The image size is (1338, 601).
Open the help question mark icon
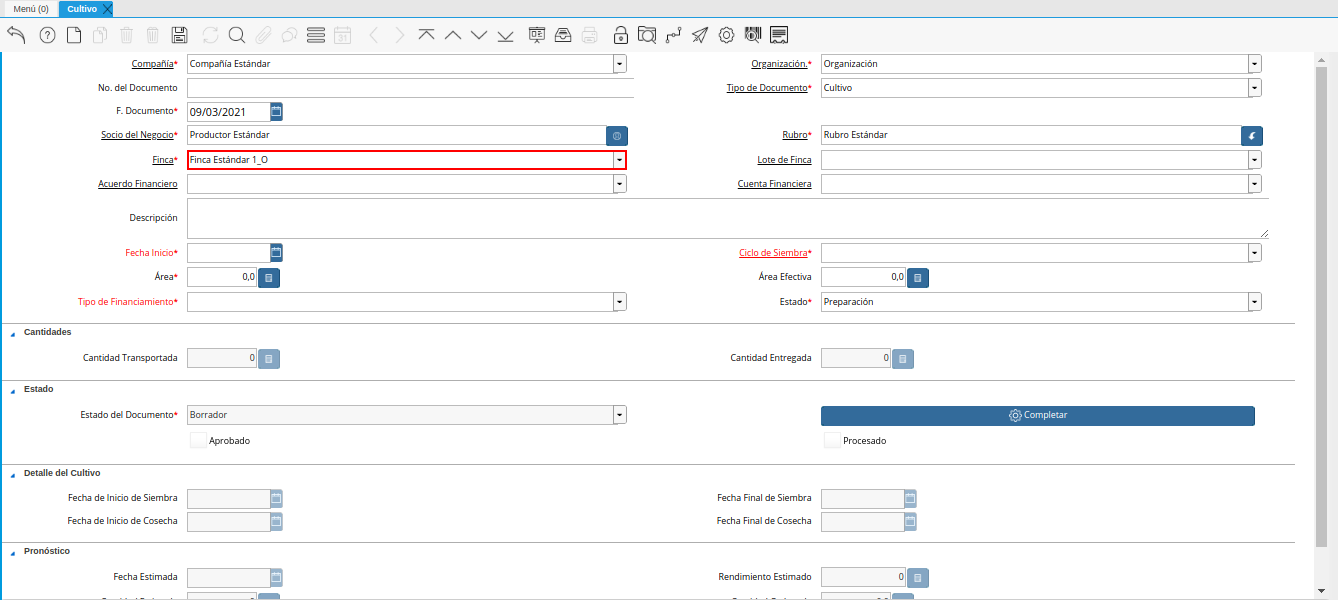47,35
